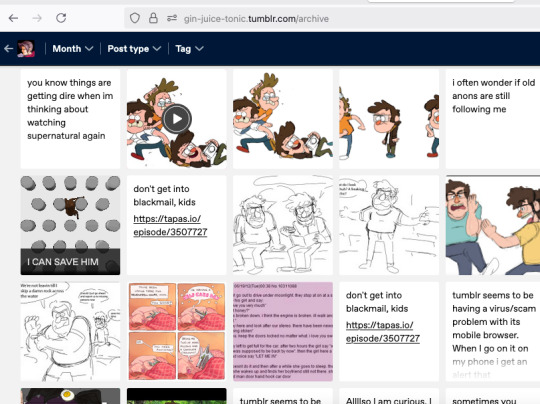Open the shield tracking protection icon

[x=135, y=18]
